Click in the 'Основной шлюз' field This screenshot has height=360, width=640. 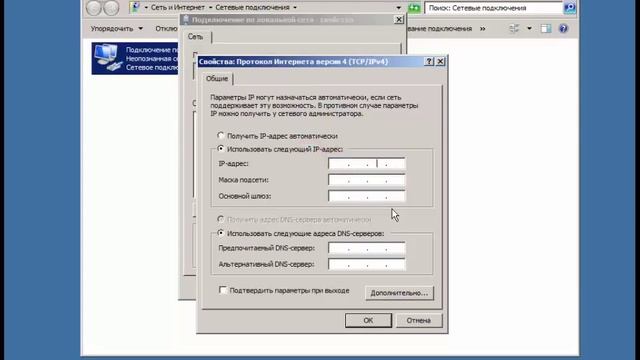click(367, 196)
